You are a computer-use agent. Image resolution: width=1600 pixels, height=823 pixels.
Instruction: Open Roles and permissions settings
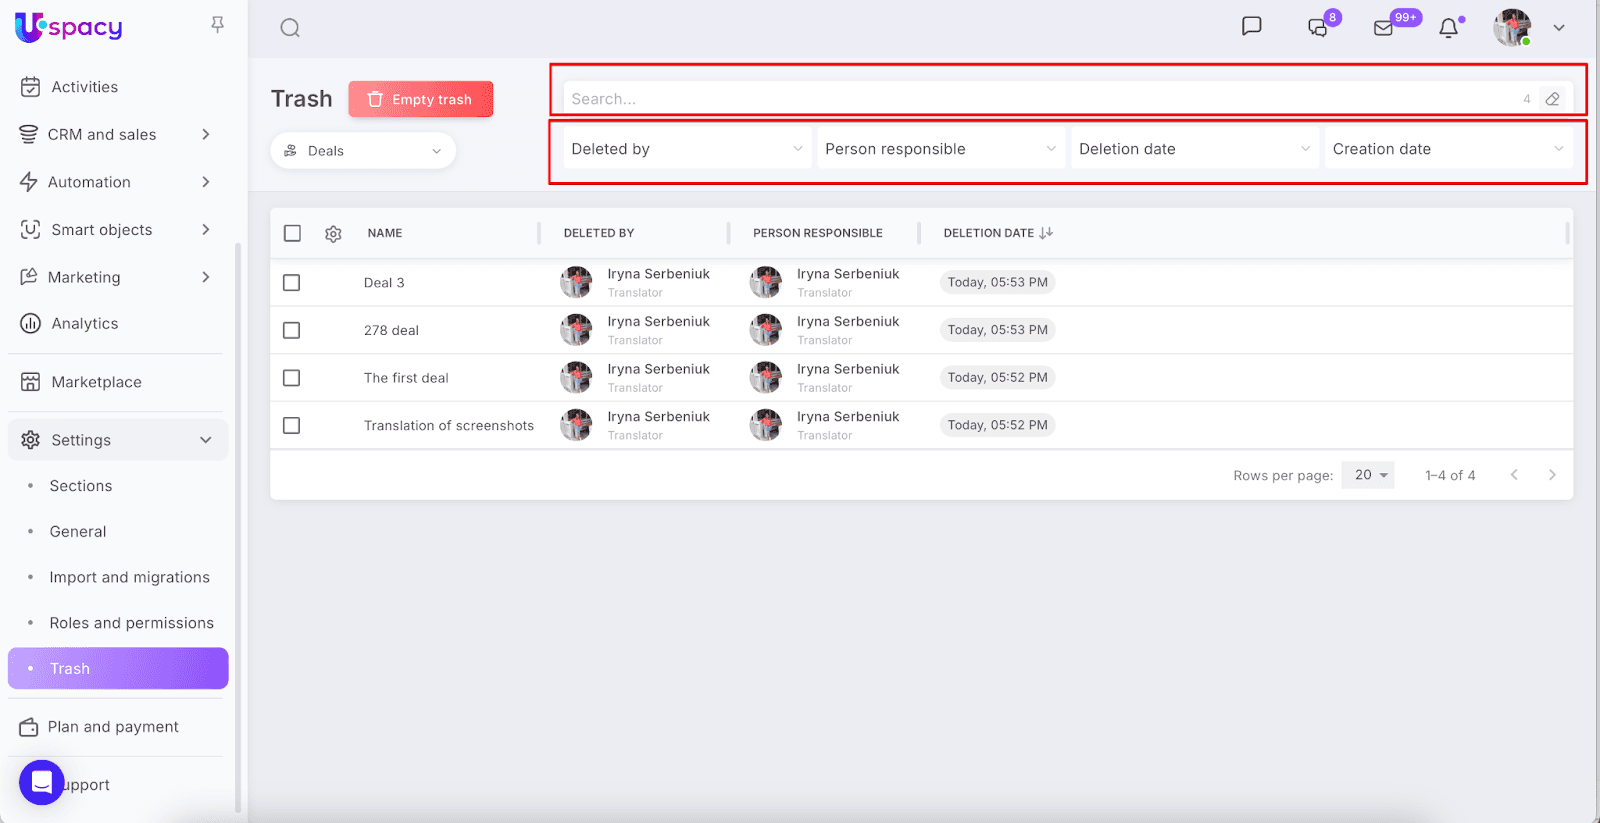click(131, 623)
